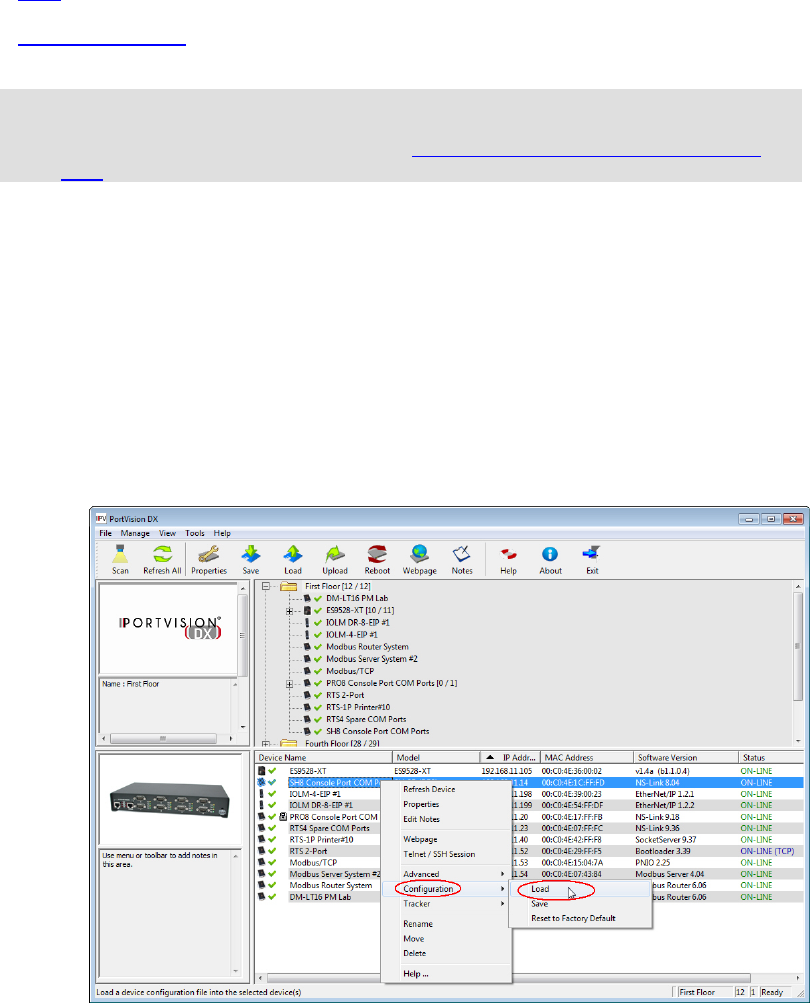Click the Upload toolbar icon
Image resolution: width=810 pixels, height=1003 pixels.
(x=335, y=559)
